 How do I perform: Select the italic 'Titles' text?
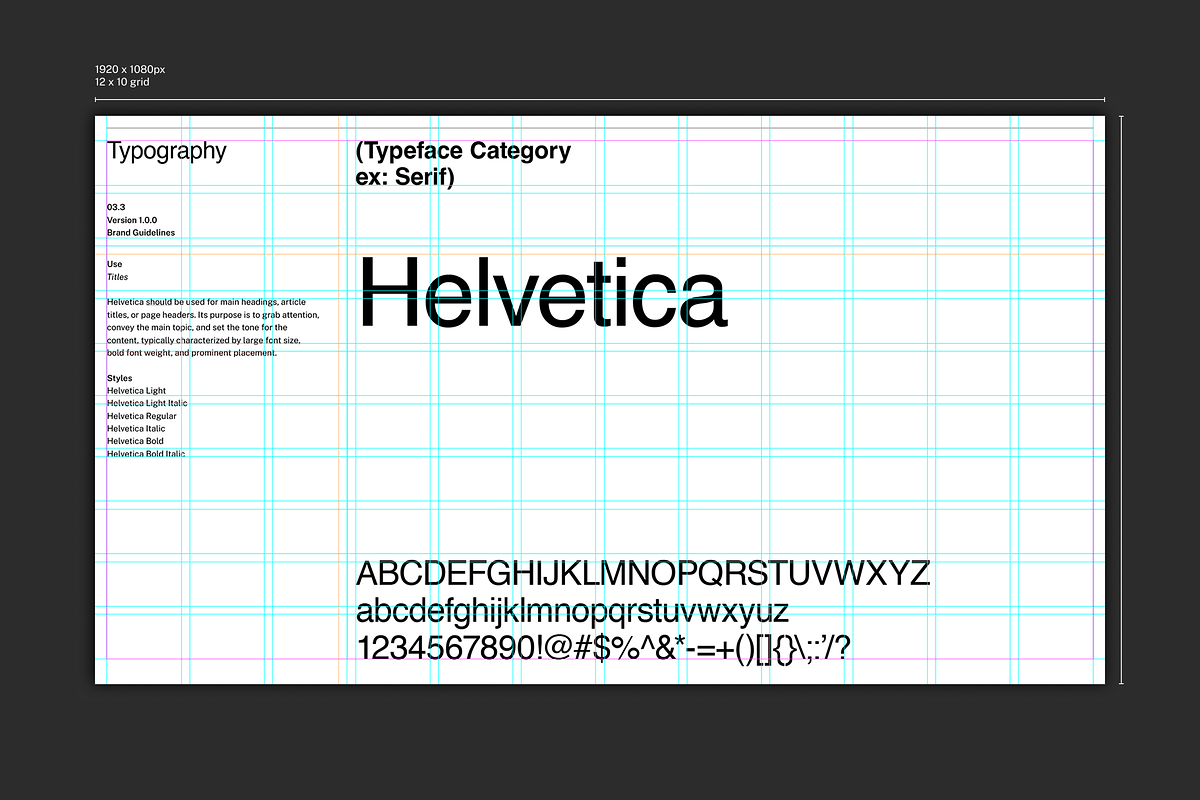[117, 277]
